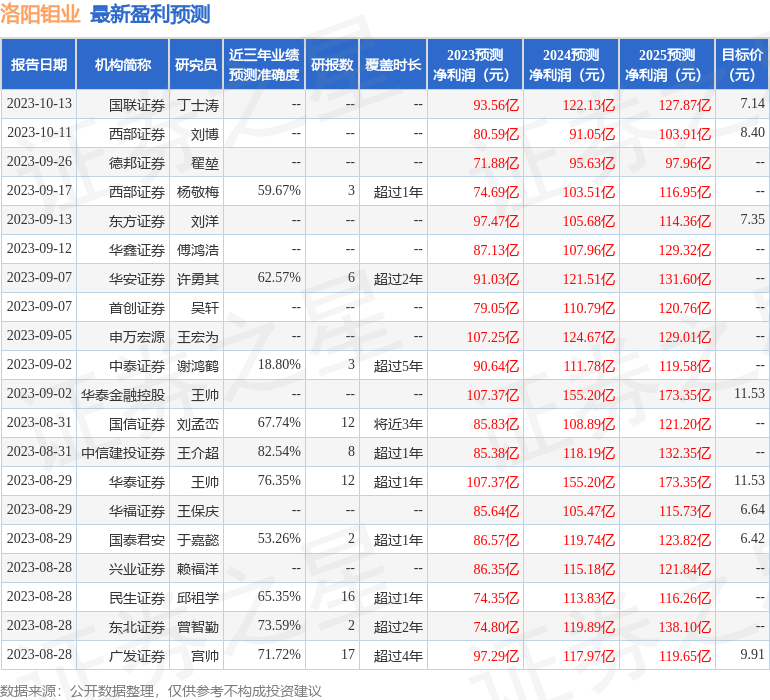This screenshot has width=770, height=700.
Task: Click the 覆盖时长 column header
Action: pos(393,64)
